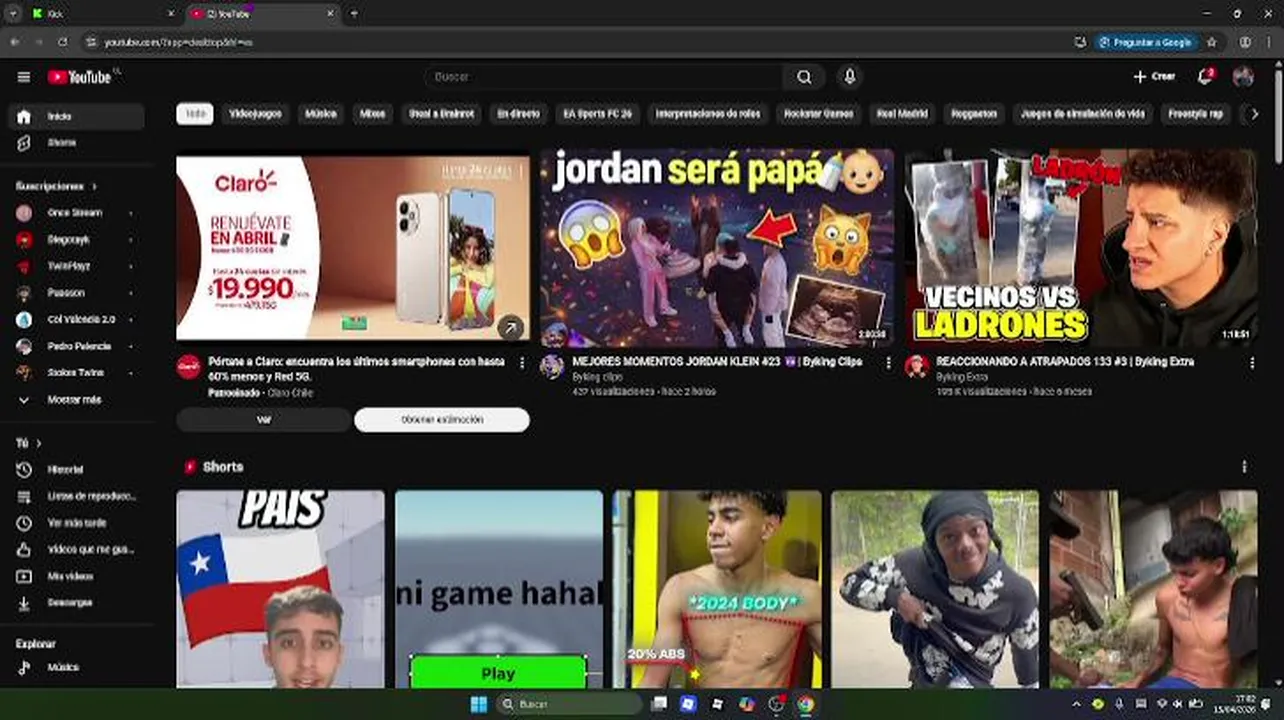This screenshot has height=720, width=1284.
Task: Start voice search with microphone
Action: [x=850, y=77]
